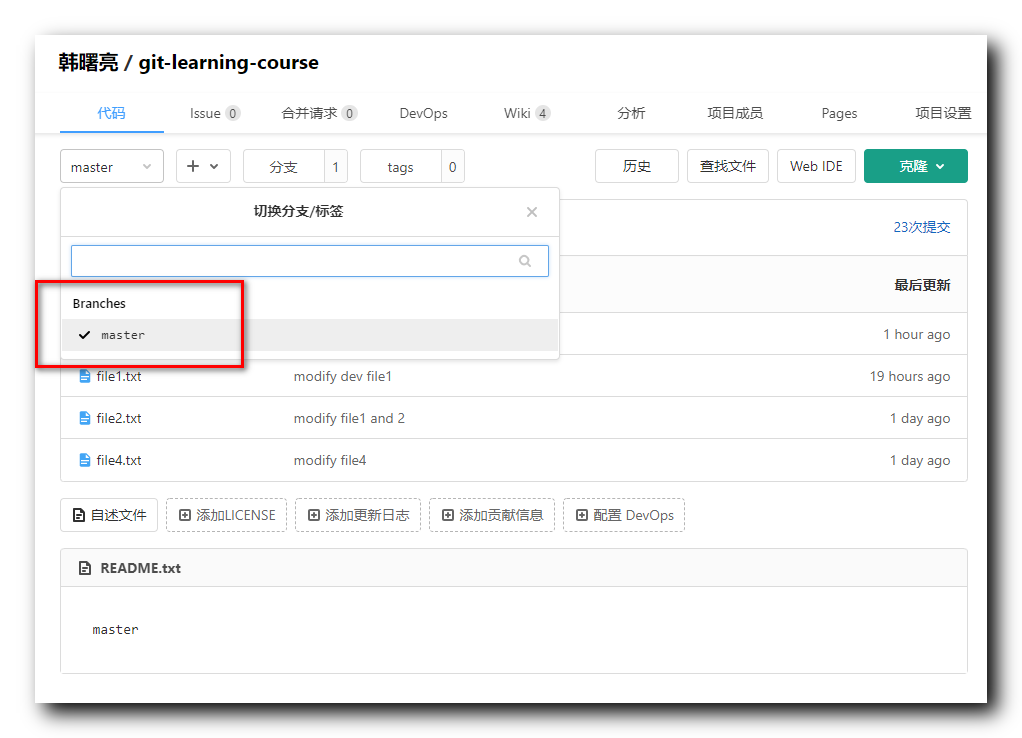Viewport: 1022px width, 738px height.
Task: Open the 合并请求 tab
Action: click(319, 113)
